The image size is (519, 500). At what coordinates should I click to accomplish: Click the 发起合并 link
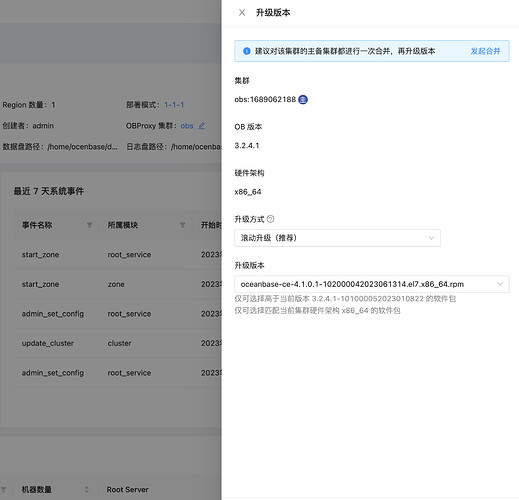click(485, 51)
